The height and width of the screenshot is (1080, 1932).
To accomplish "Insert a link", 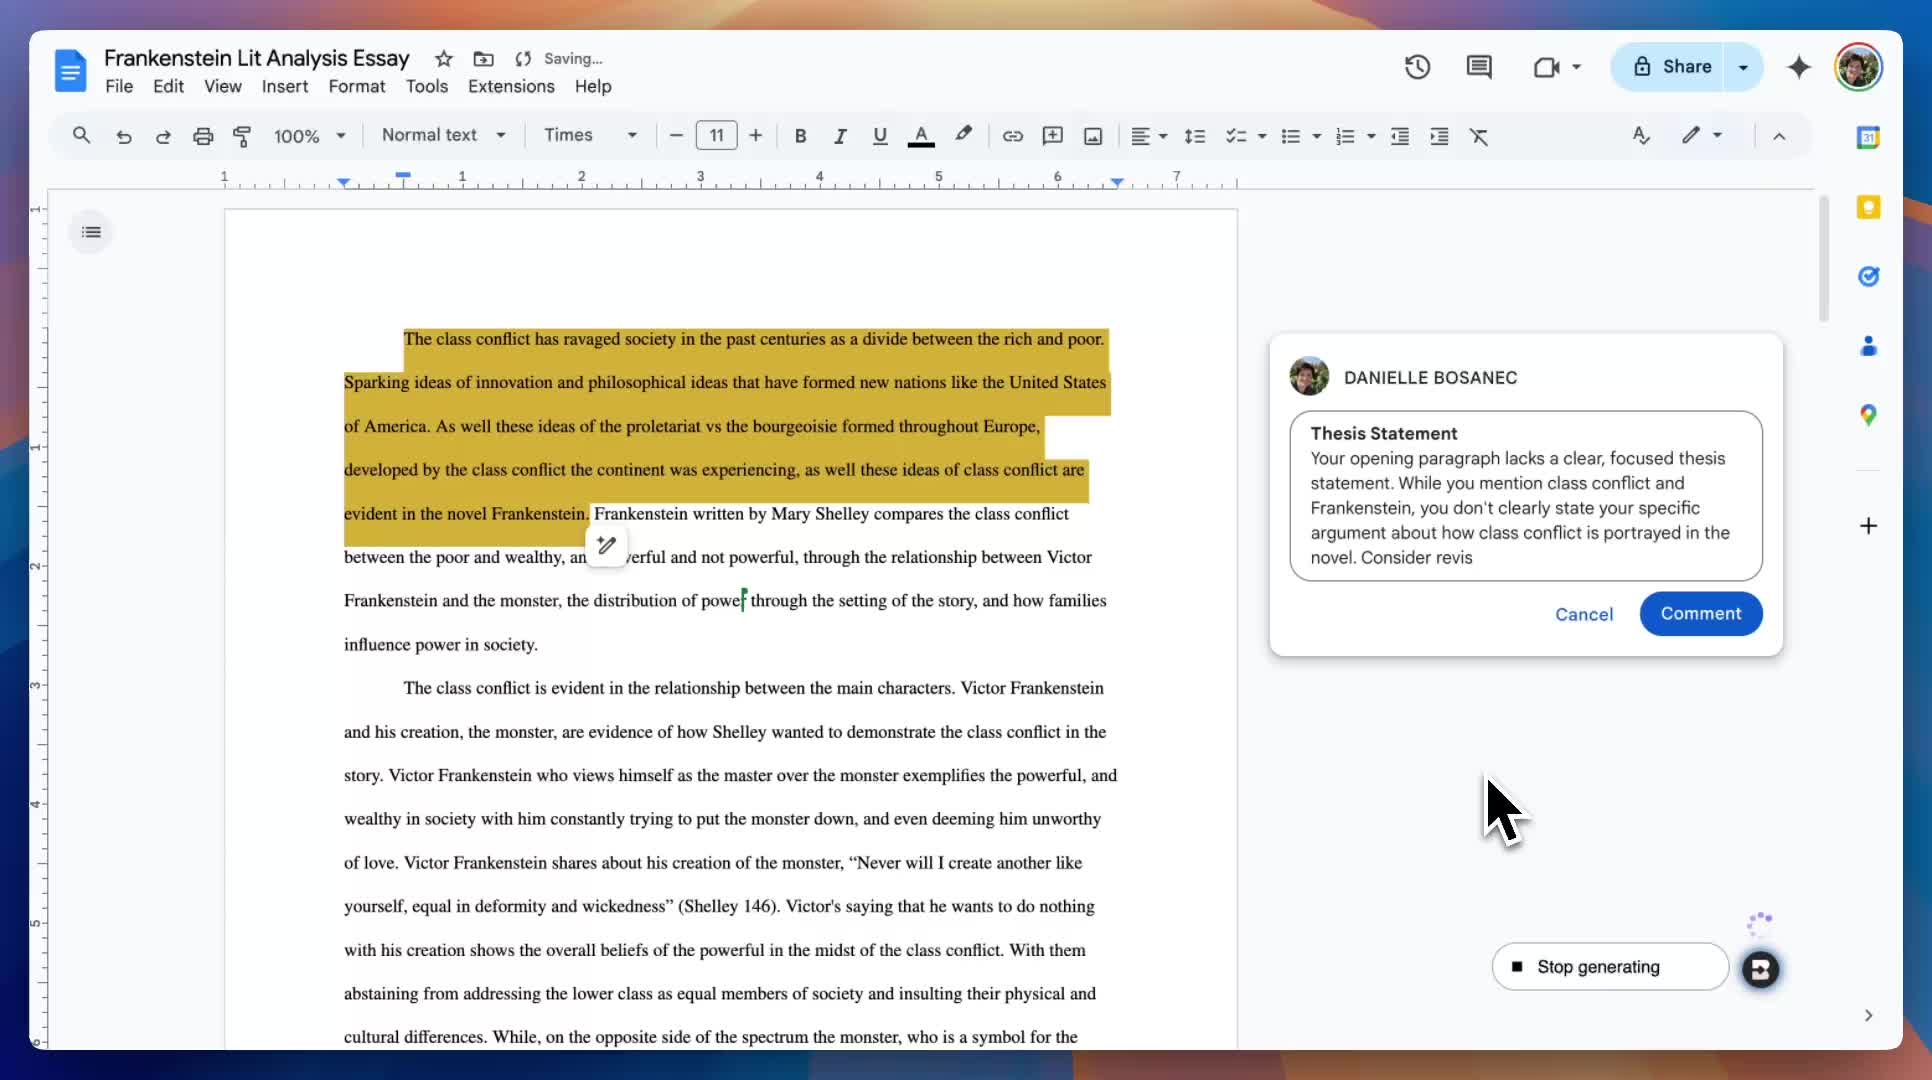I will tap(1013, 136).
